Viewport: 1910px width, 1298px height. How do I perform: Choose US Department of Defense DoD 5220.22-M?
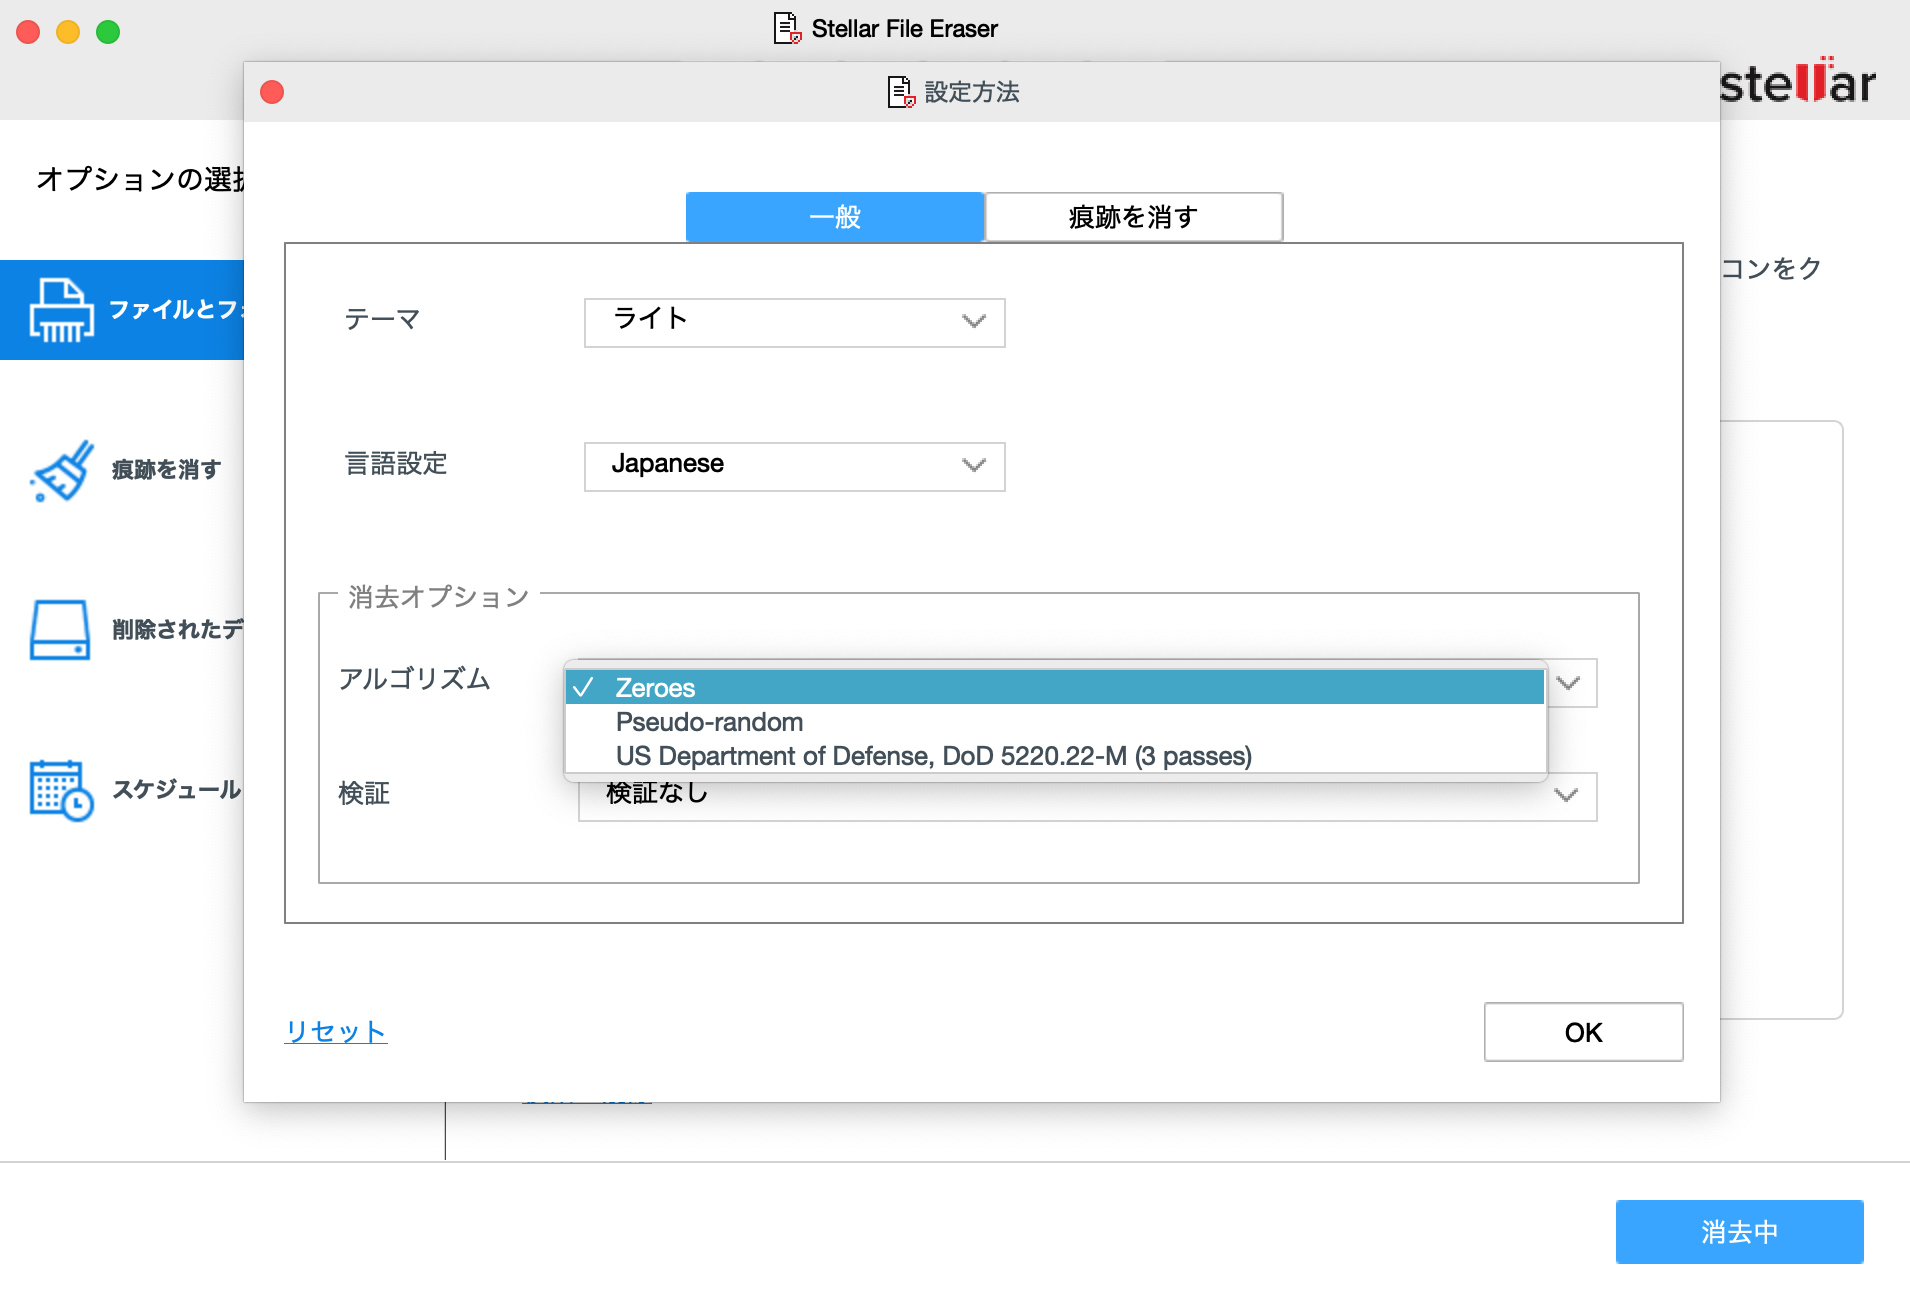(x=1055, y=755)
